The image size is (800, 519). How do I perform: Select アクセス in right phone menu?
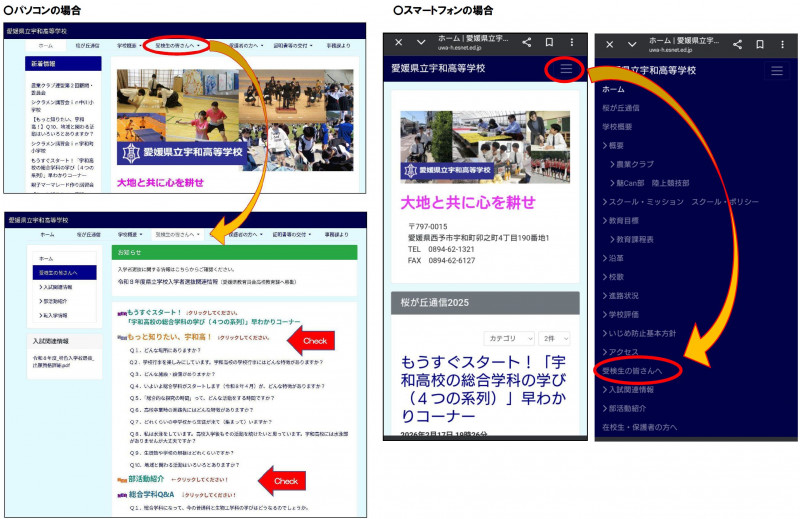[x=620, y=351]
